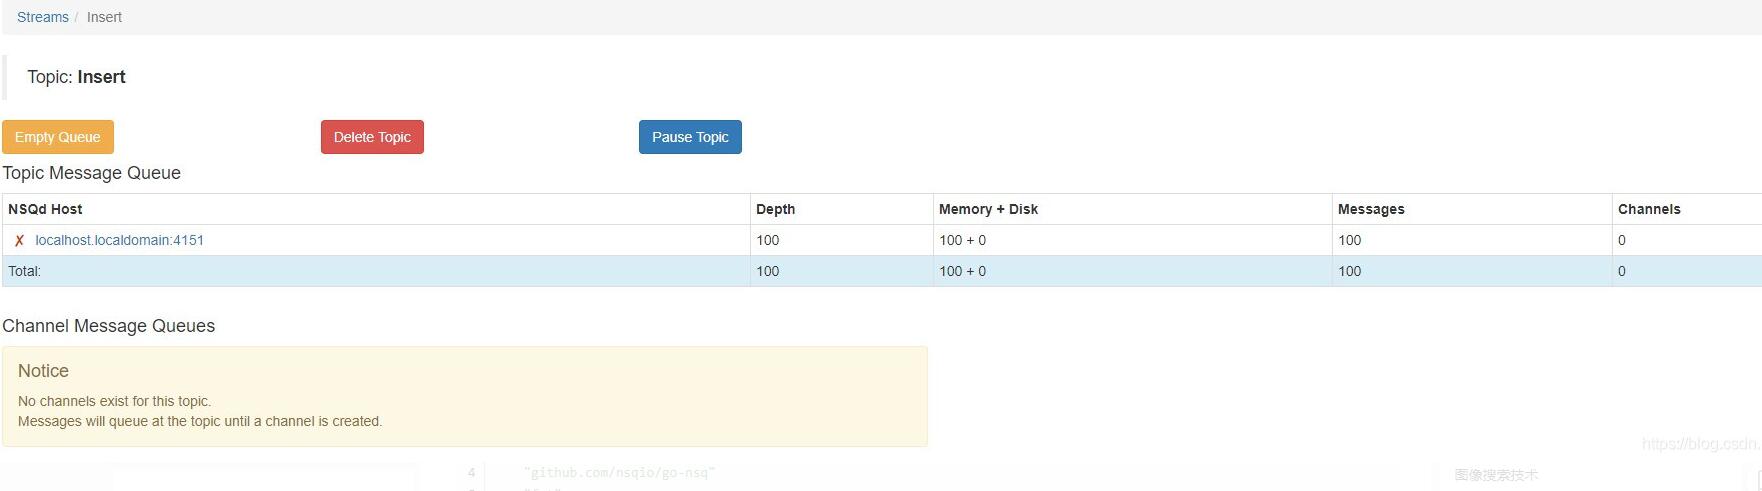Select the Channels column header

[x=1649, y=209]
